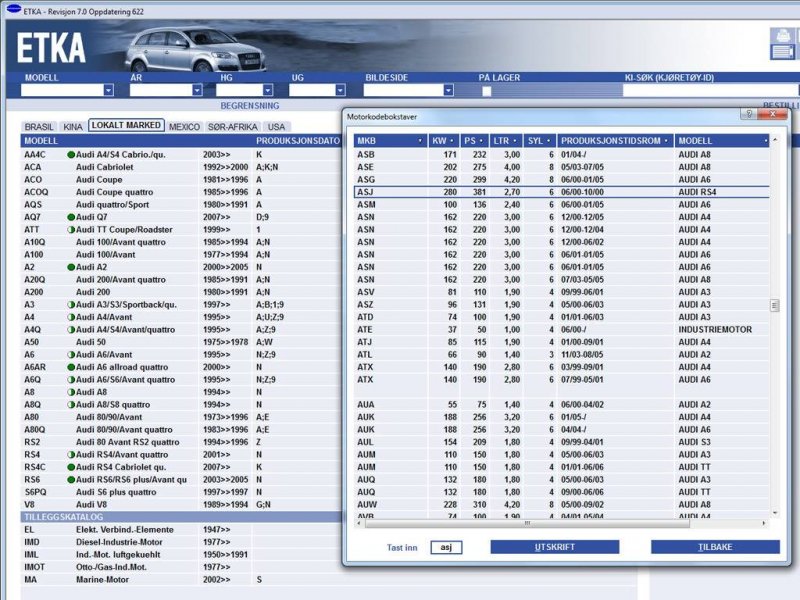Click the status icon beside Audi A4/Avant

[71, 316]
